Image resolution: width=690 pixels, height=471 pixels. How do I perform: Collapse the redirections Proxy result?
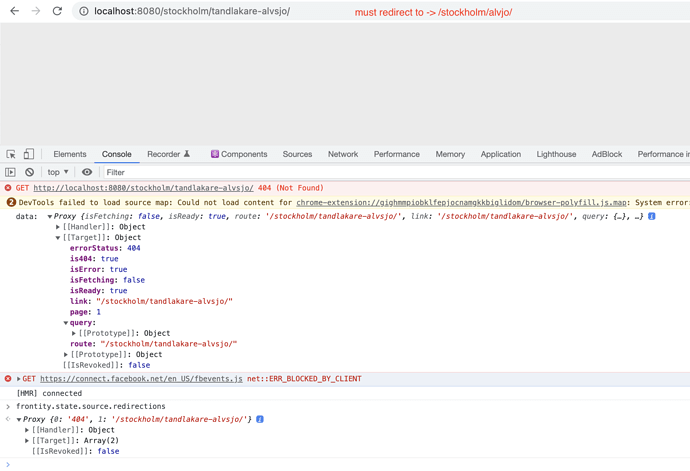point(19,419)
